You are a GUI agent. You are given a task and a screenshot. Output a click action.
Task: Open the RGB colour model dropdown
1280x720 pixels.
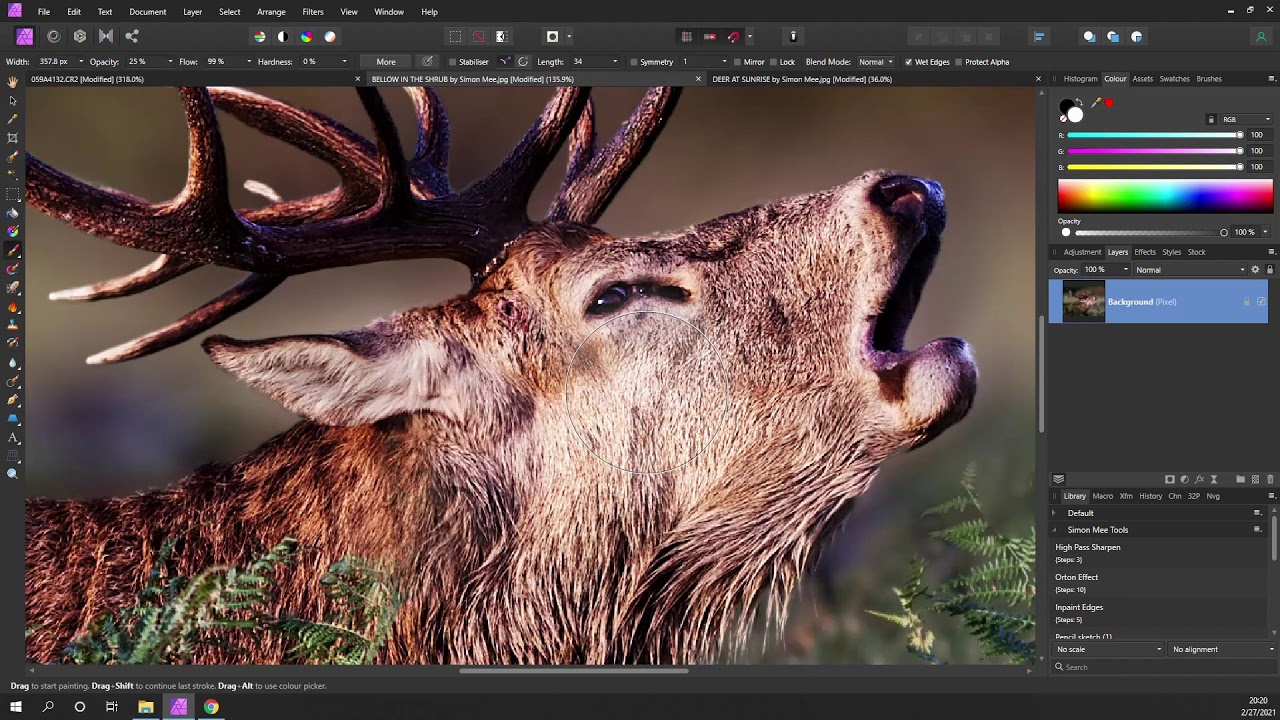point(1245,119)
